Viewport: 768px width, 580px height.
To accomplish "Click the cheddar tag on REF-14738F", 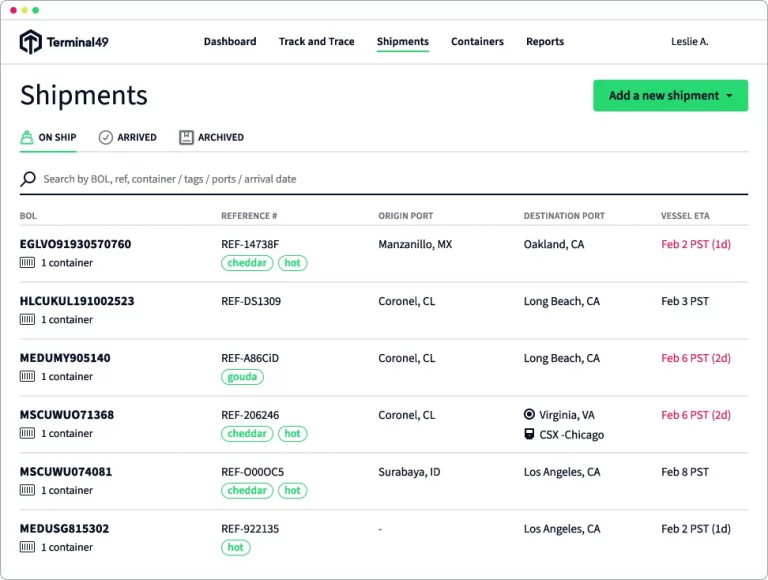I will tap(247, 263).
